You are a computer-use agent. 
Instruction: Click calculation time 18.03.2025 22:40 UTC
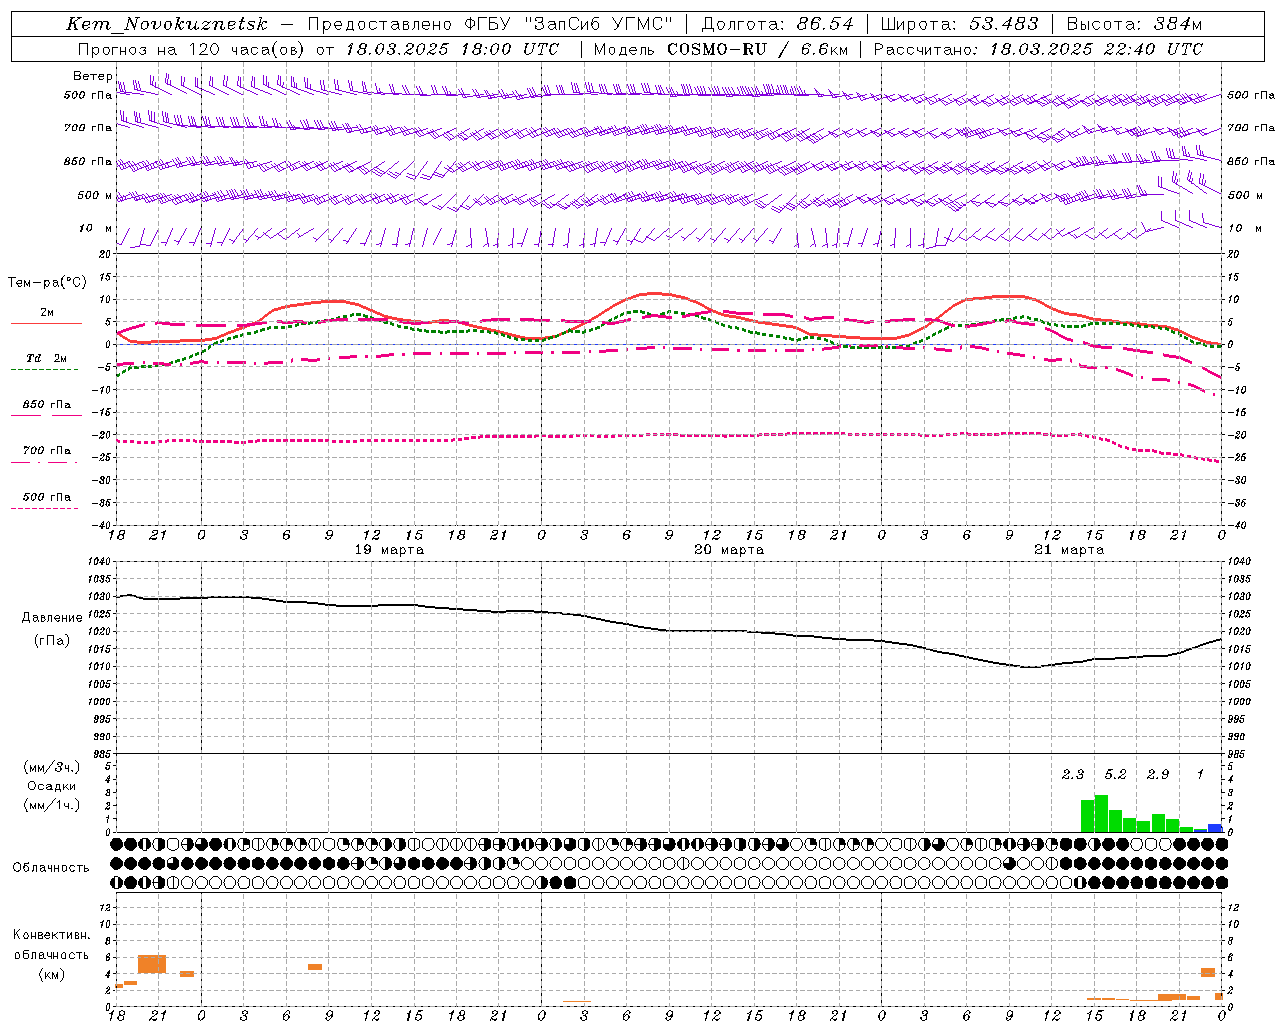tap(1096, 49)
